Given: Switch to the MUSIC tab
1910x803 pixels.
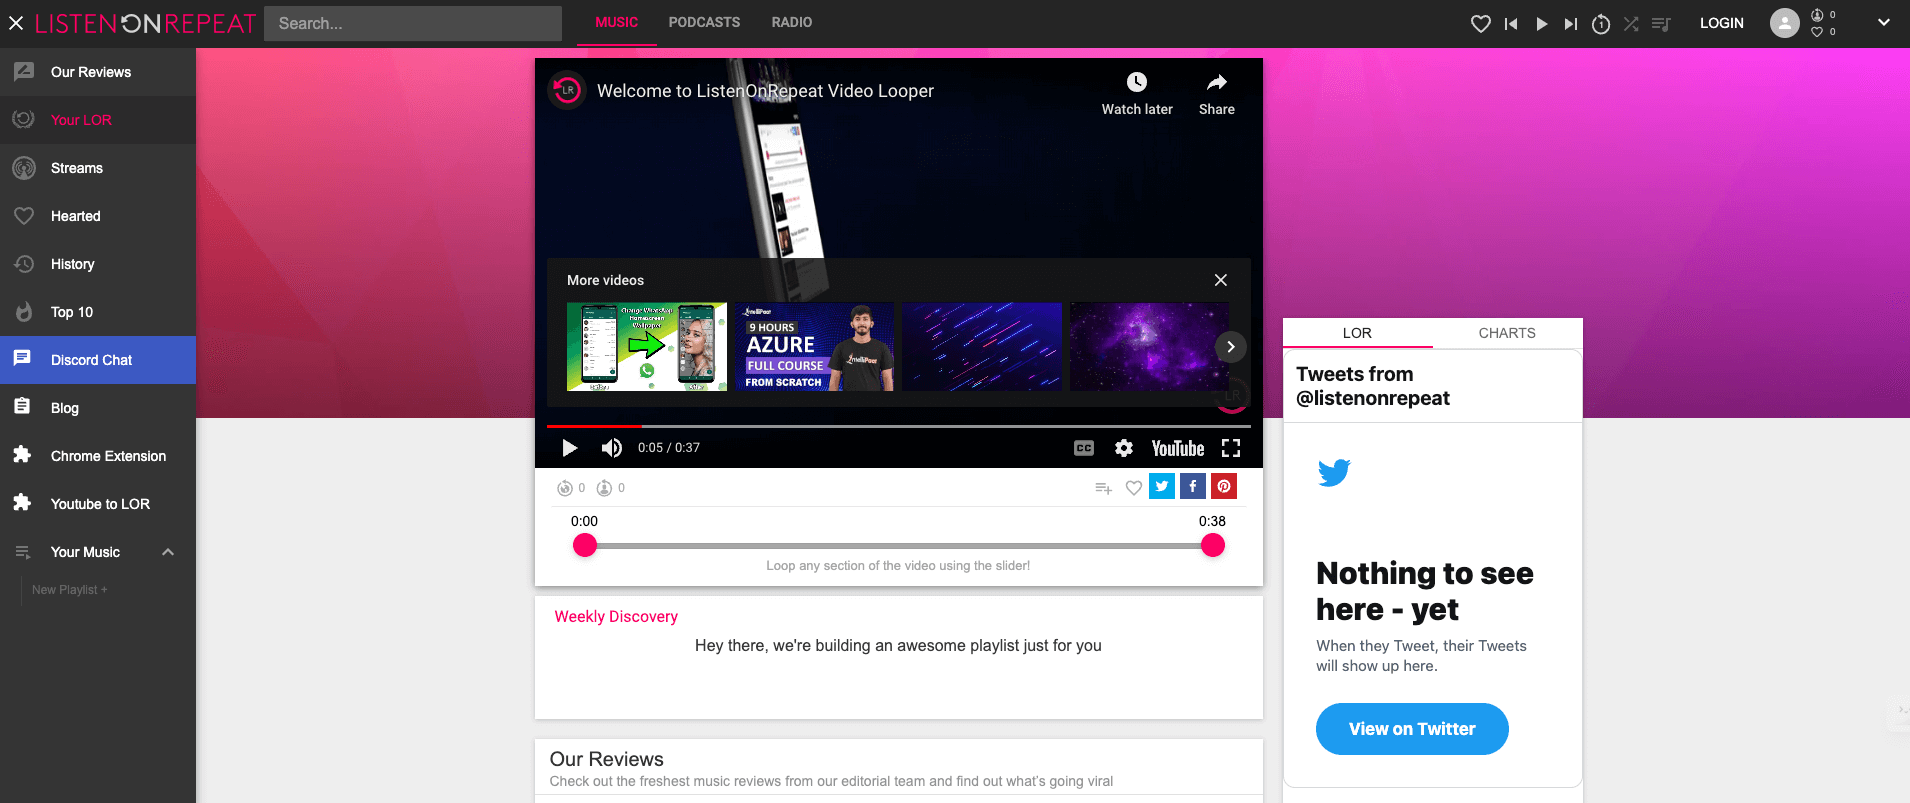Looking at the screenshot, I should point(616,22).
